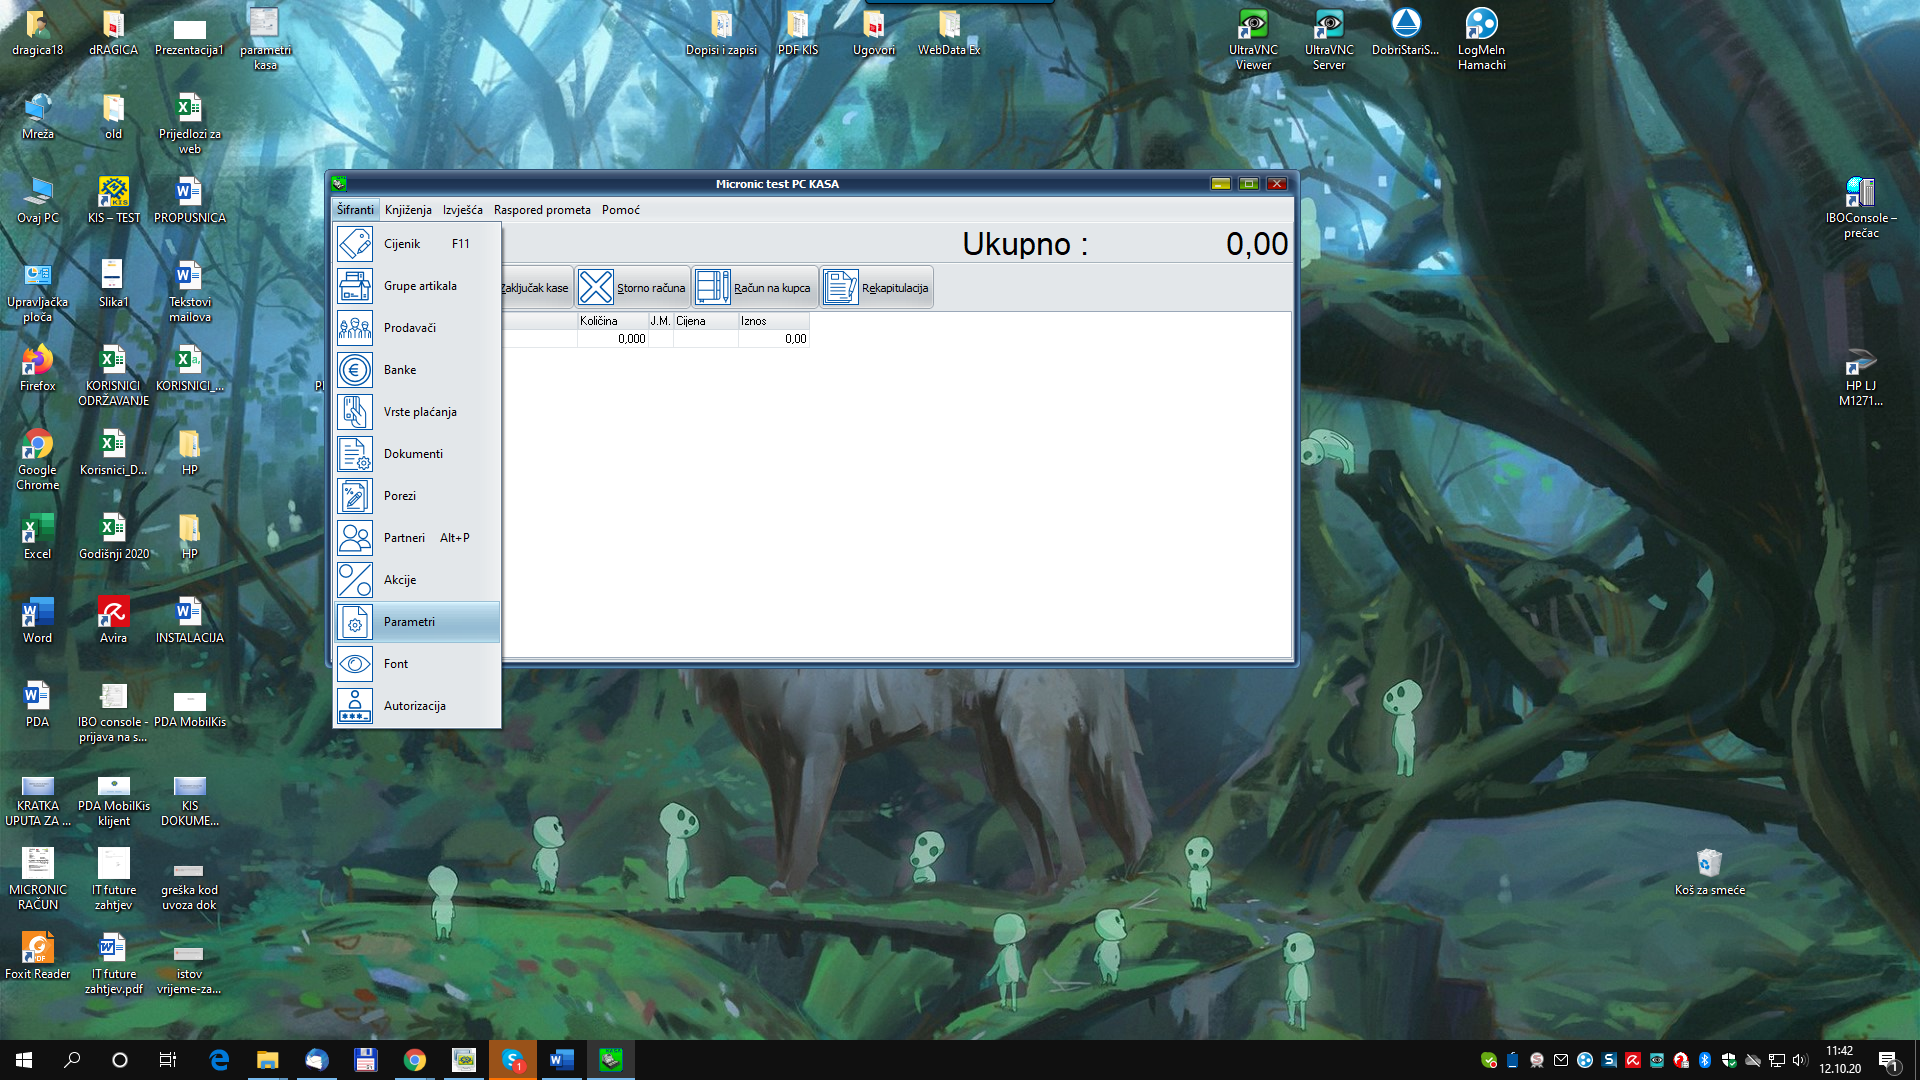The width and height of the screenshot is (1920, 1080).
Task: Open the Porezi menu entry
Action: point(417,496)
